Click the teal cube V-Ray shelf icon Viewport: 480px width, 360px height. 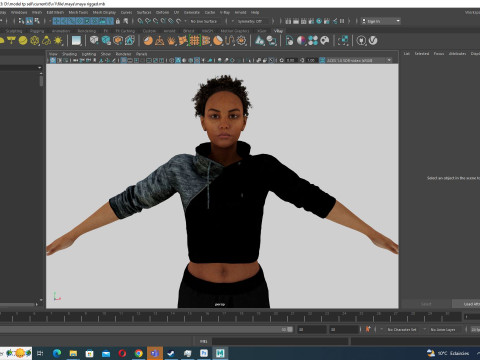click(106, 41)
